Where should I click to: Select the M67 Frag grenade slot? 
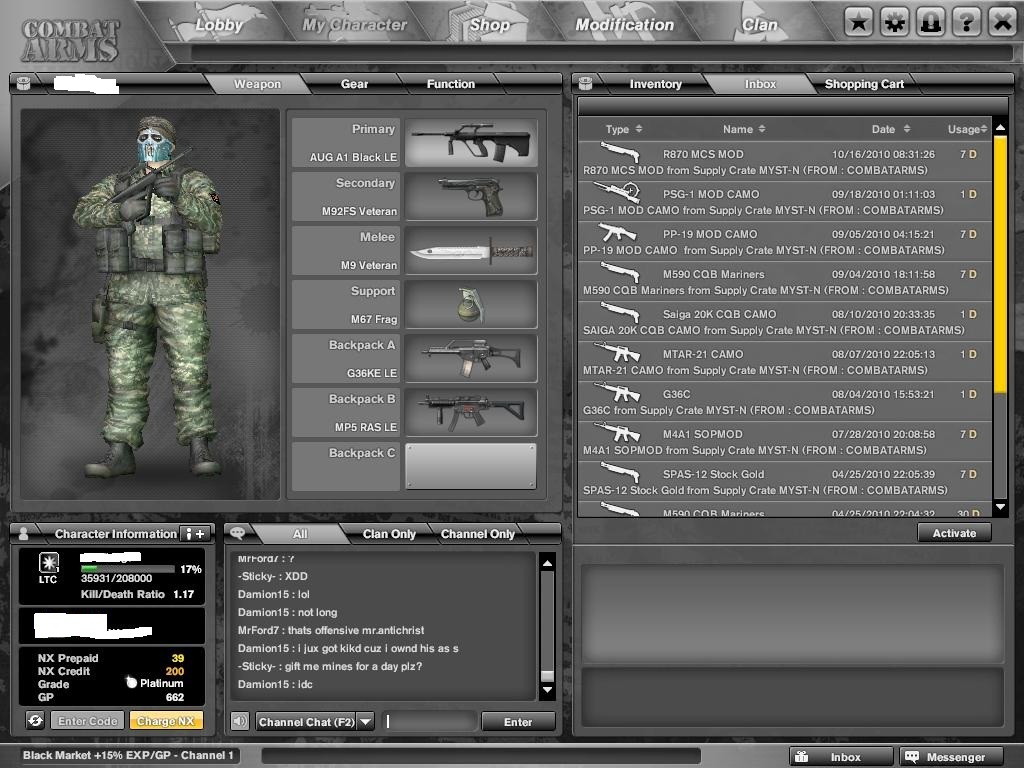click(x=471, y=304)
